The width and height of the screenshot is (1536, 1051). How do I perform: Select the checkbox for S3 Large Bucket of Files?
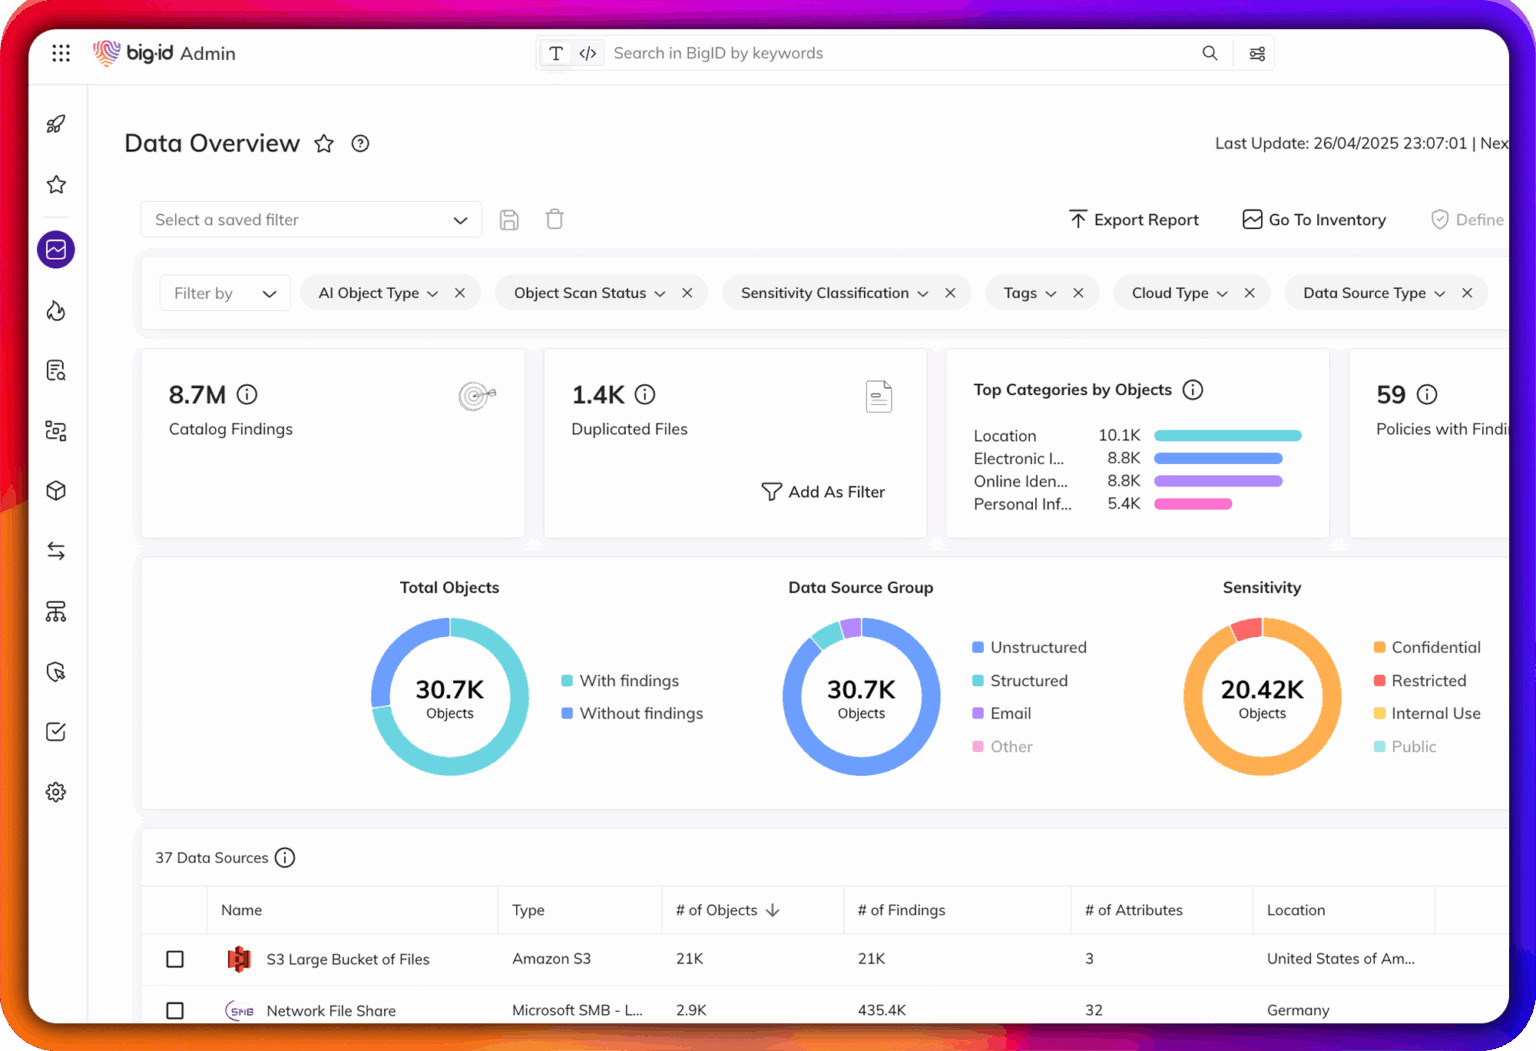(x=175, y=959)
